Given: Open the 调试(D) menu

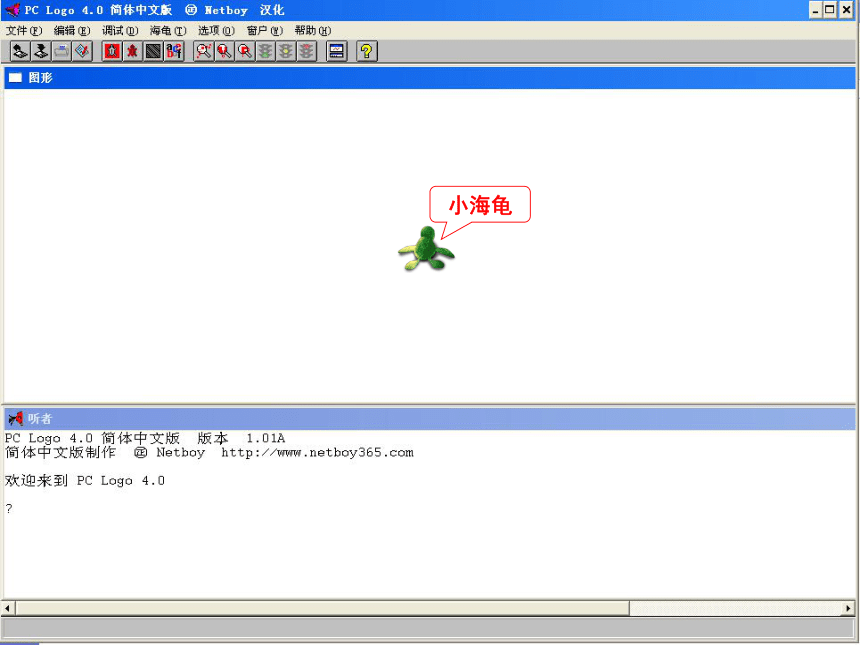Looking at the screenshot, I should click(120, 31).
